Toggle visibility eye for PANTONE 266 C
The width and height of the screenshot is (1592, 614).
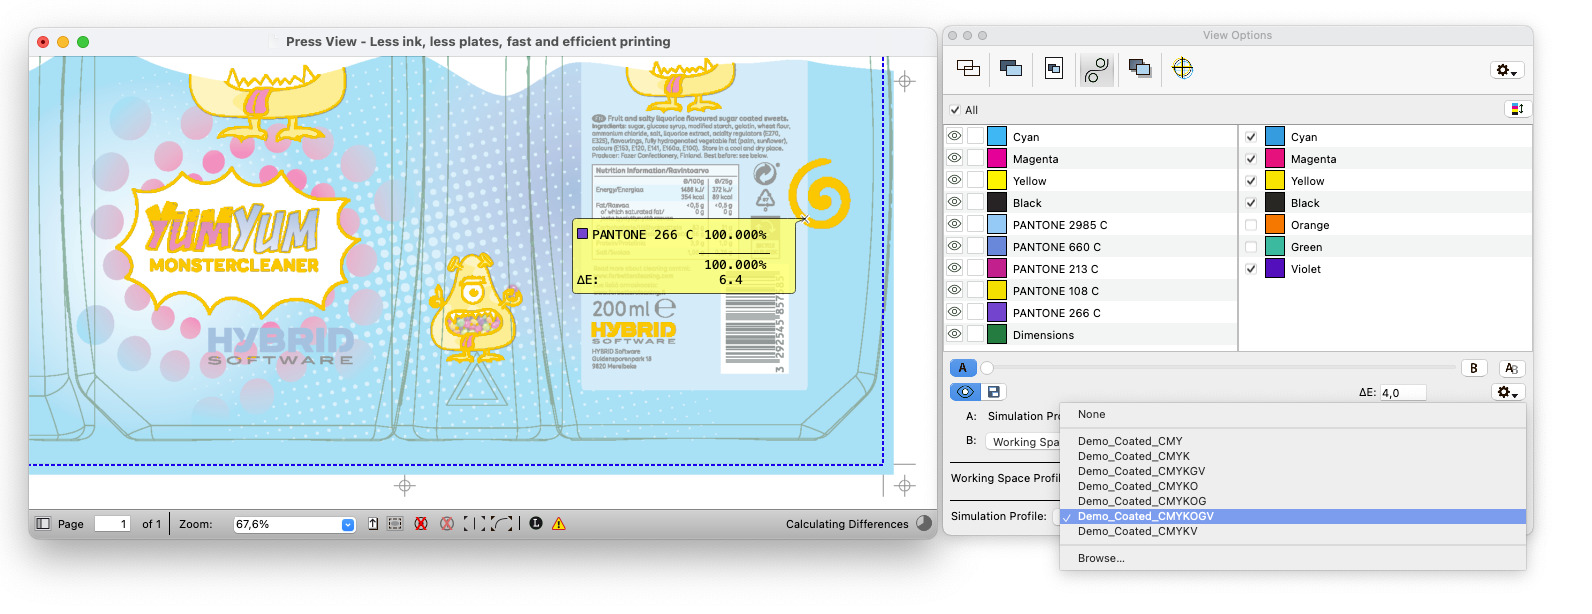click(x=954, y=312)
